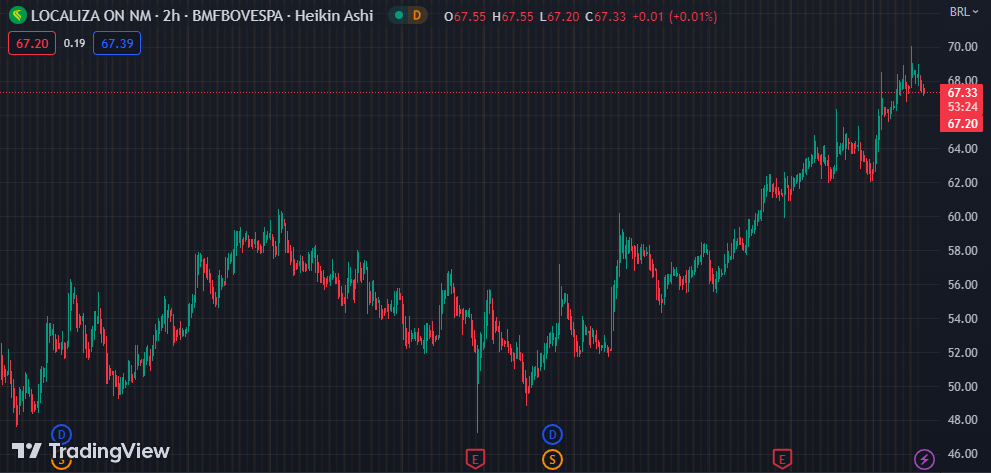Screen dimensions: 991x473
Task: Toggle the D data-mode pill with green dot
Action: pos(407,16)
